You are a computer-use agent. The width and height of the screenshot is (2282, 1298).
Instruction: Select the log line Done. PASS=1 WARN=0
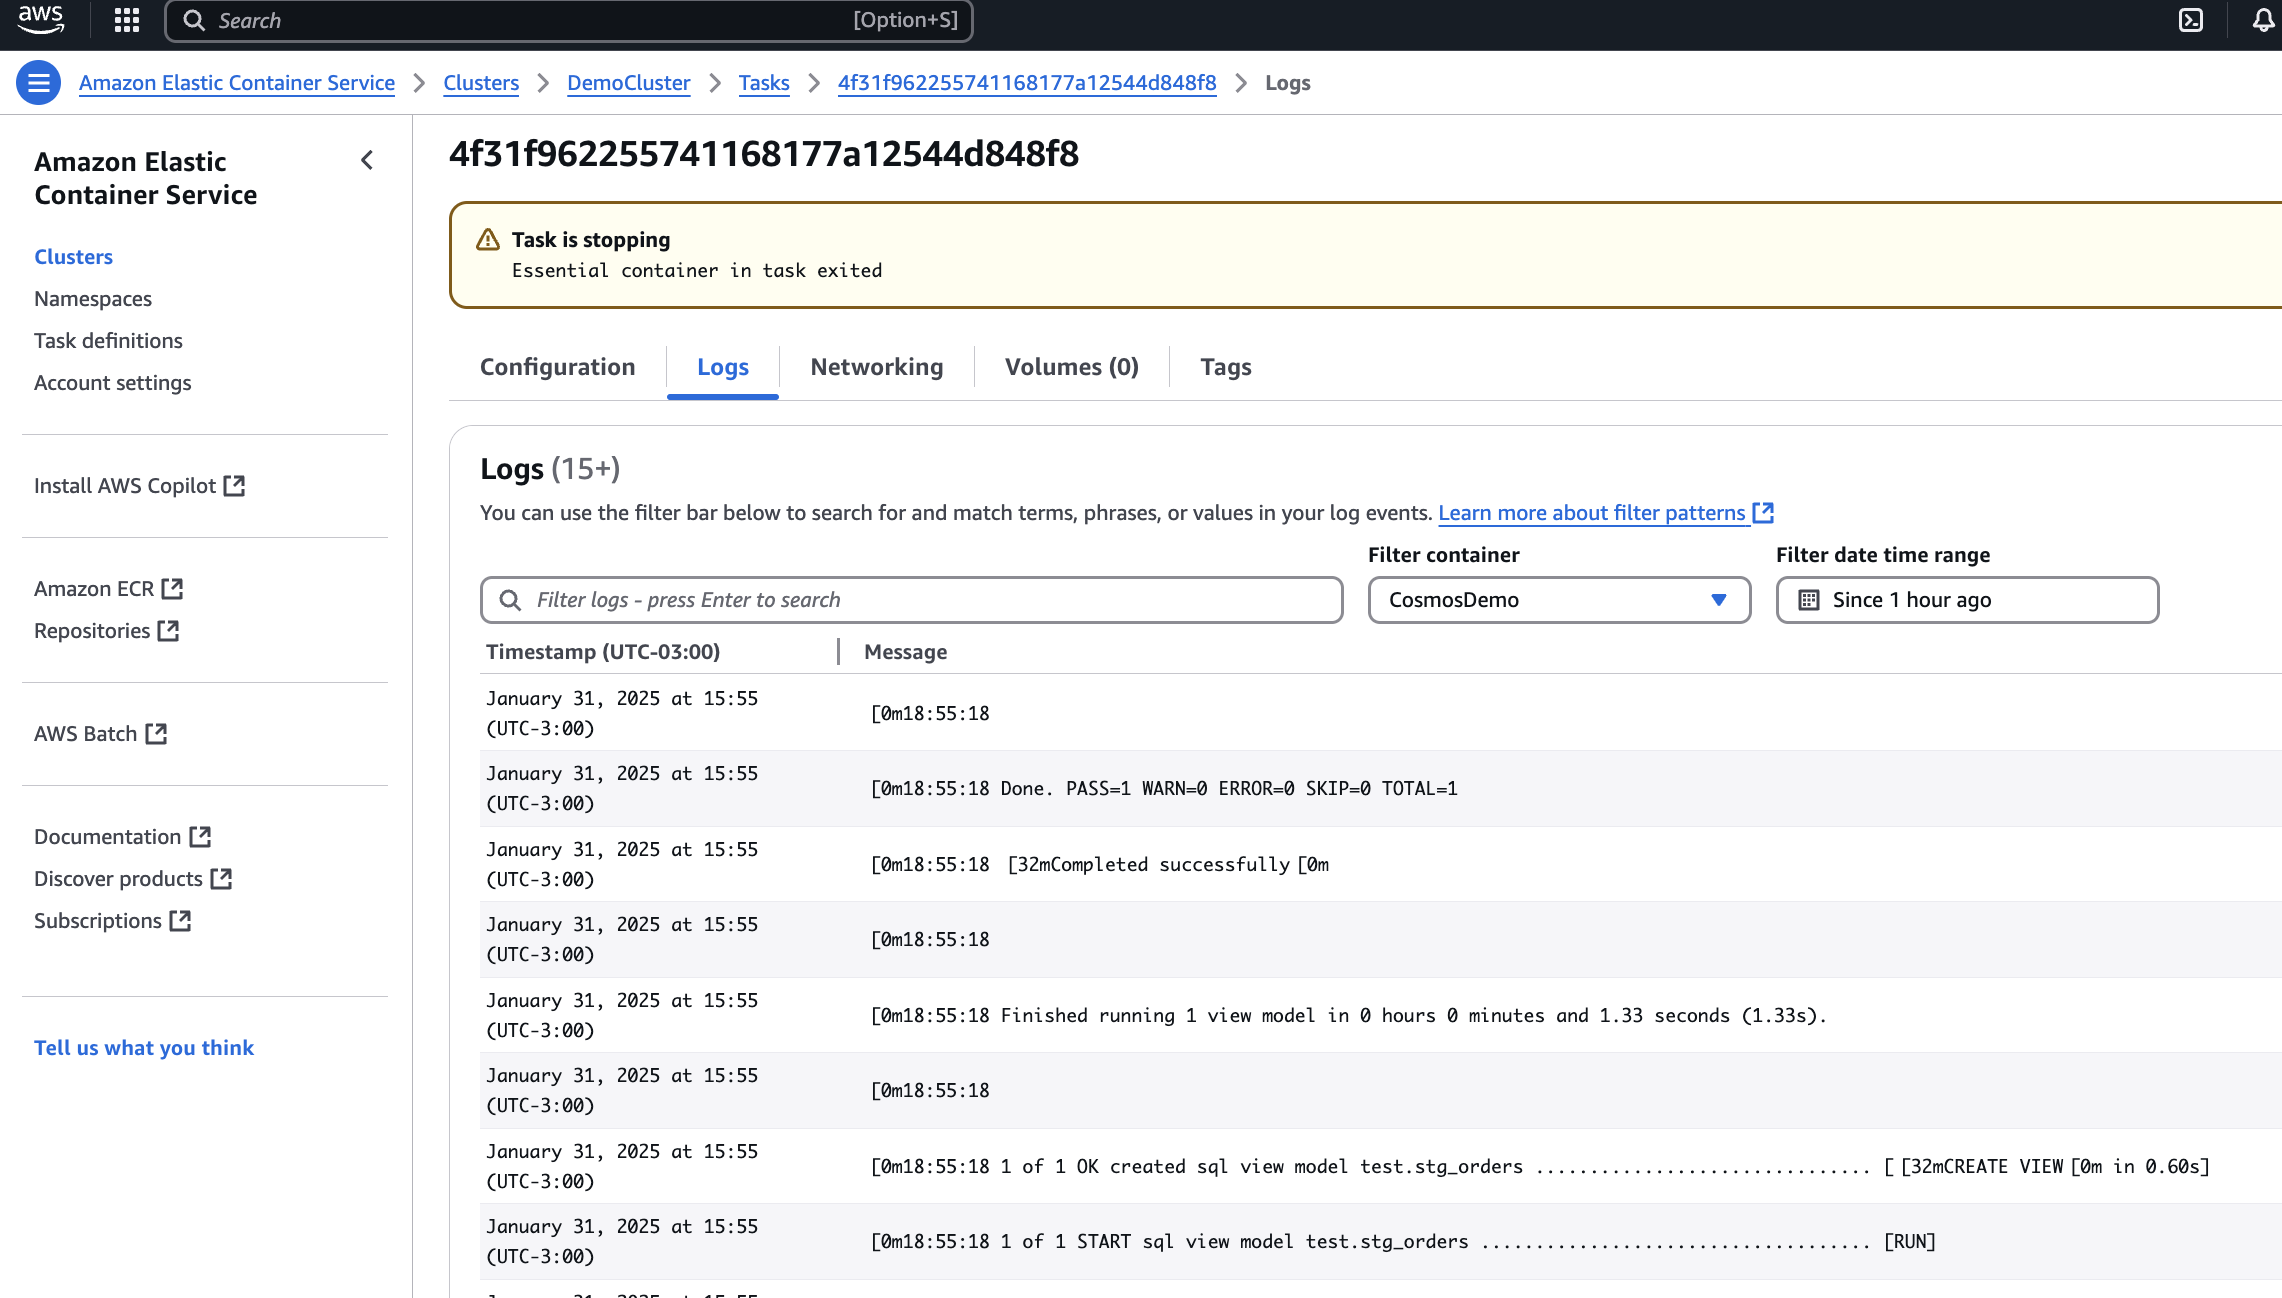coord(1164,789)
